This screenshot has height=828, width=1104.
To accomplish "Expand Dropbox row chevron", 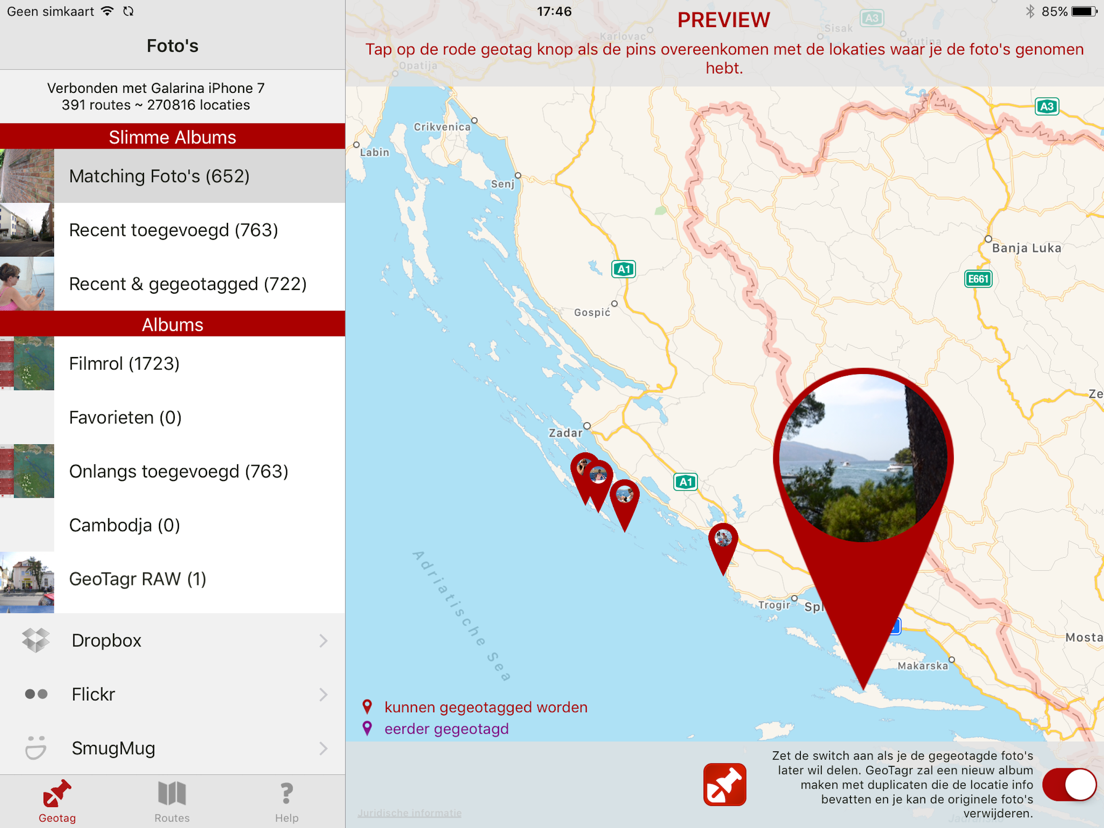I will (x=323, y=640).
